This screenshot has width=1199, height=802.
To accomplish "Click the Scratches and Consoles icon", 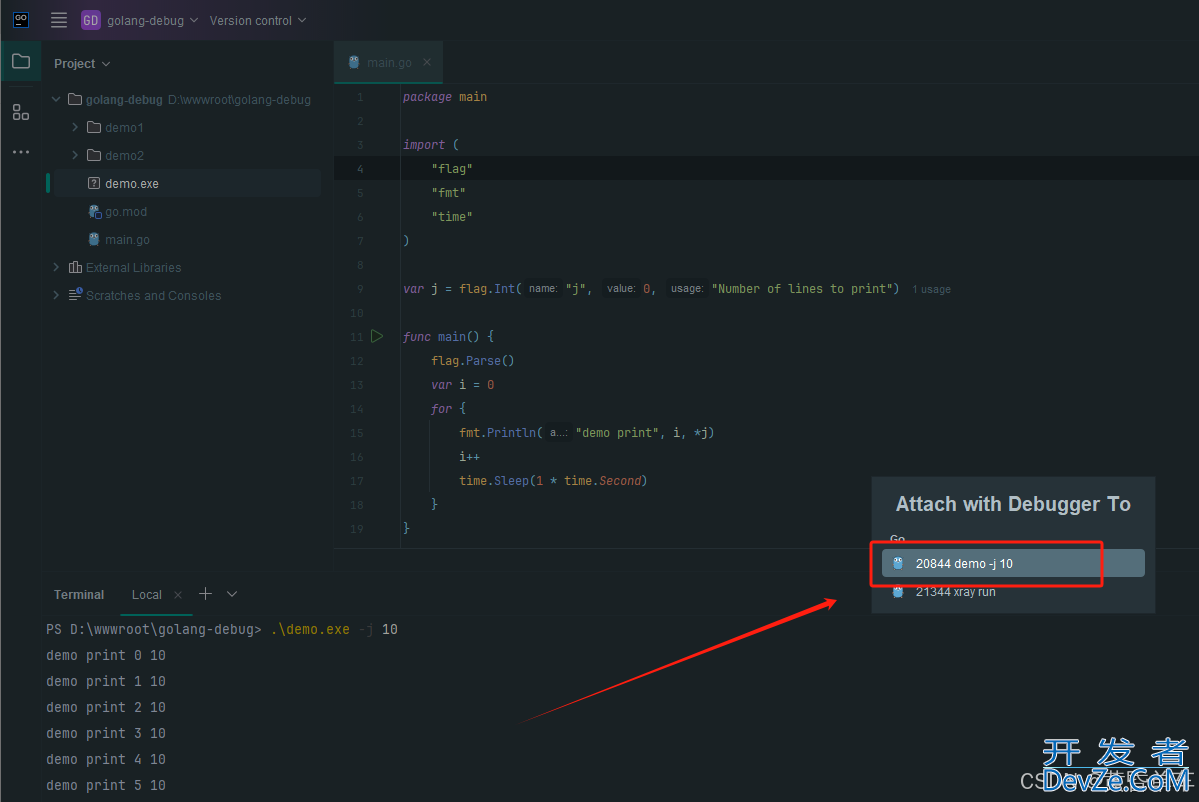I will 75,294.
